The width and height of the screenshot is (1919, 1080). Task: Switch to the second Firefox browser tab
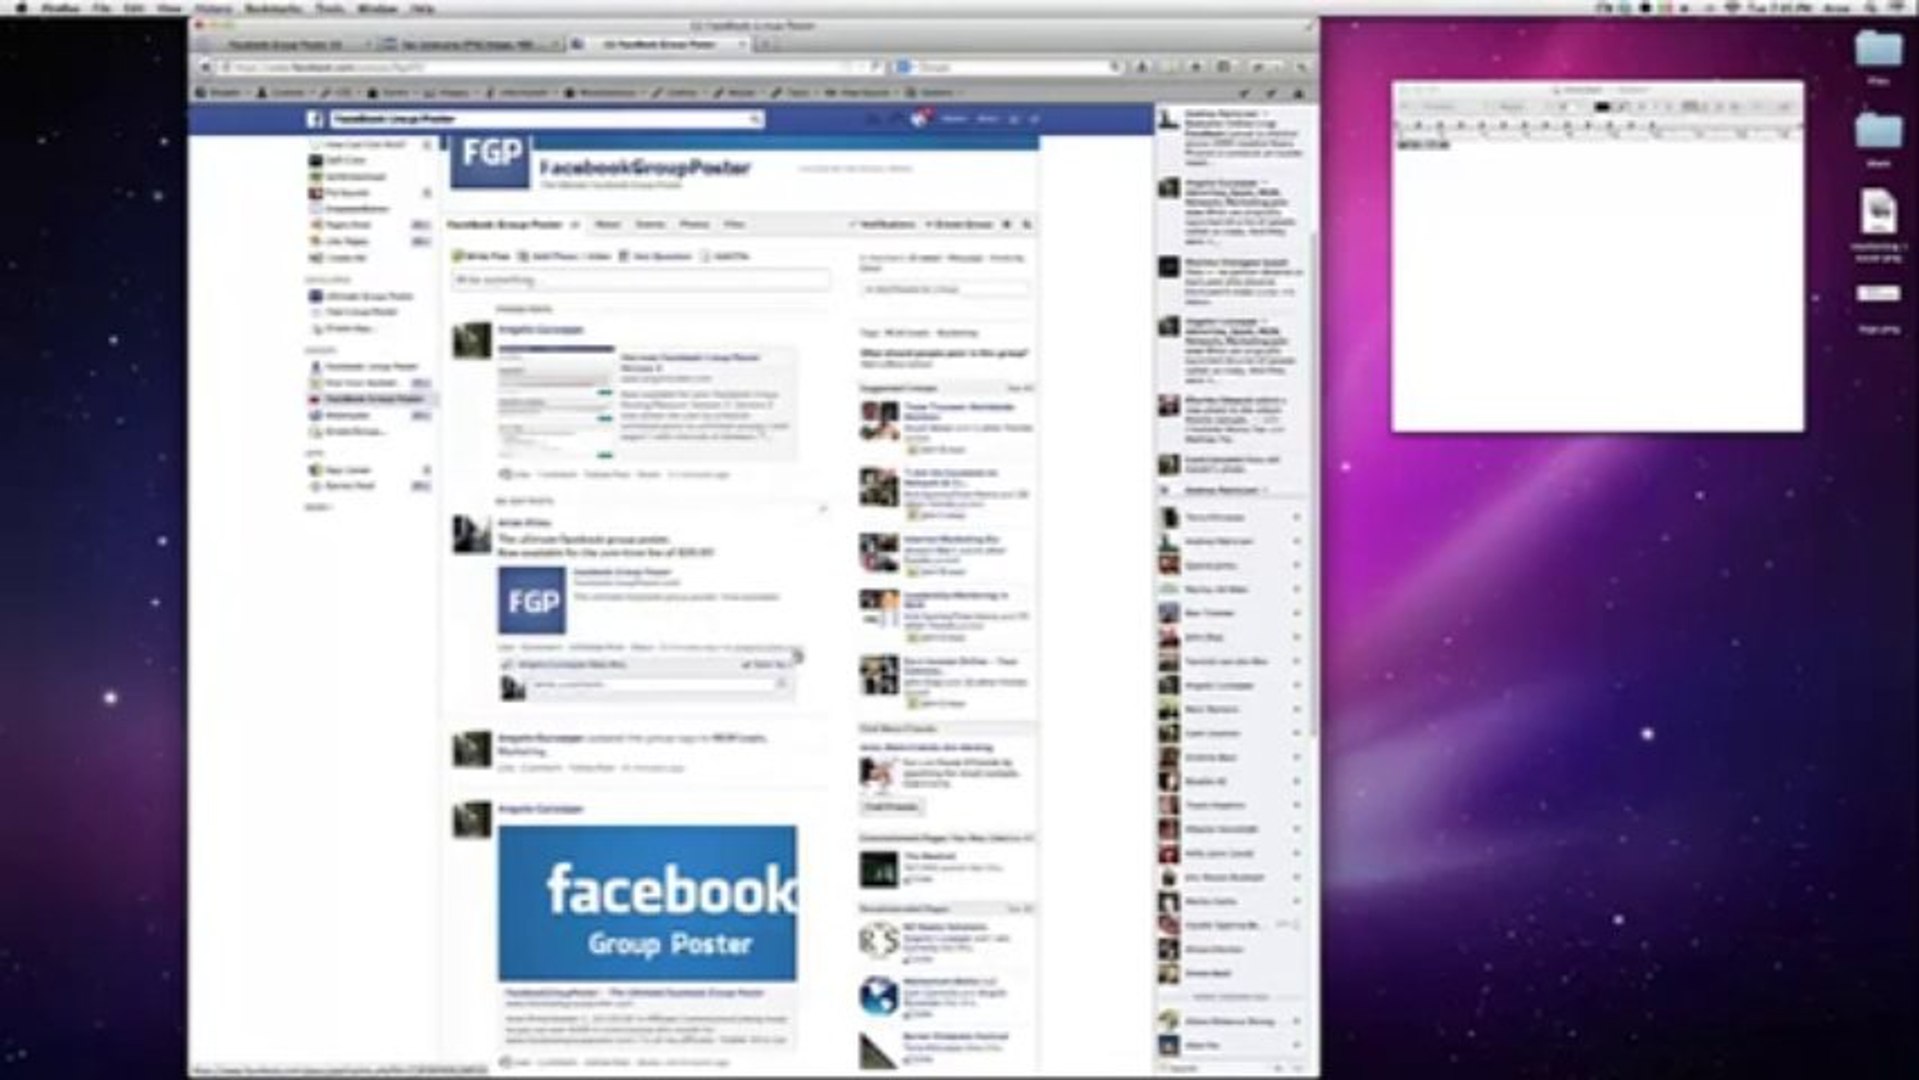point(470,45)
